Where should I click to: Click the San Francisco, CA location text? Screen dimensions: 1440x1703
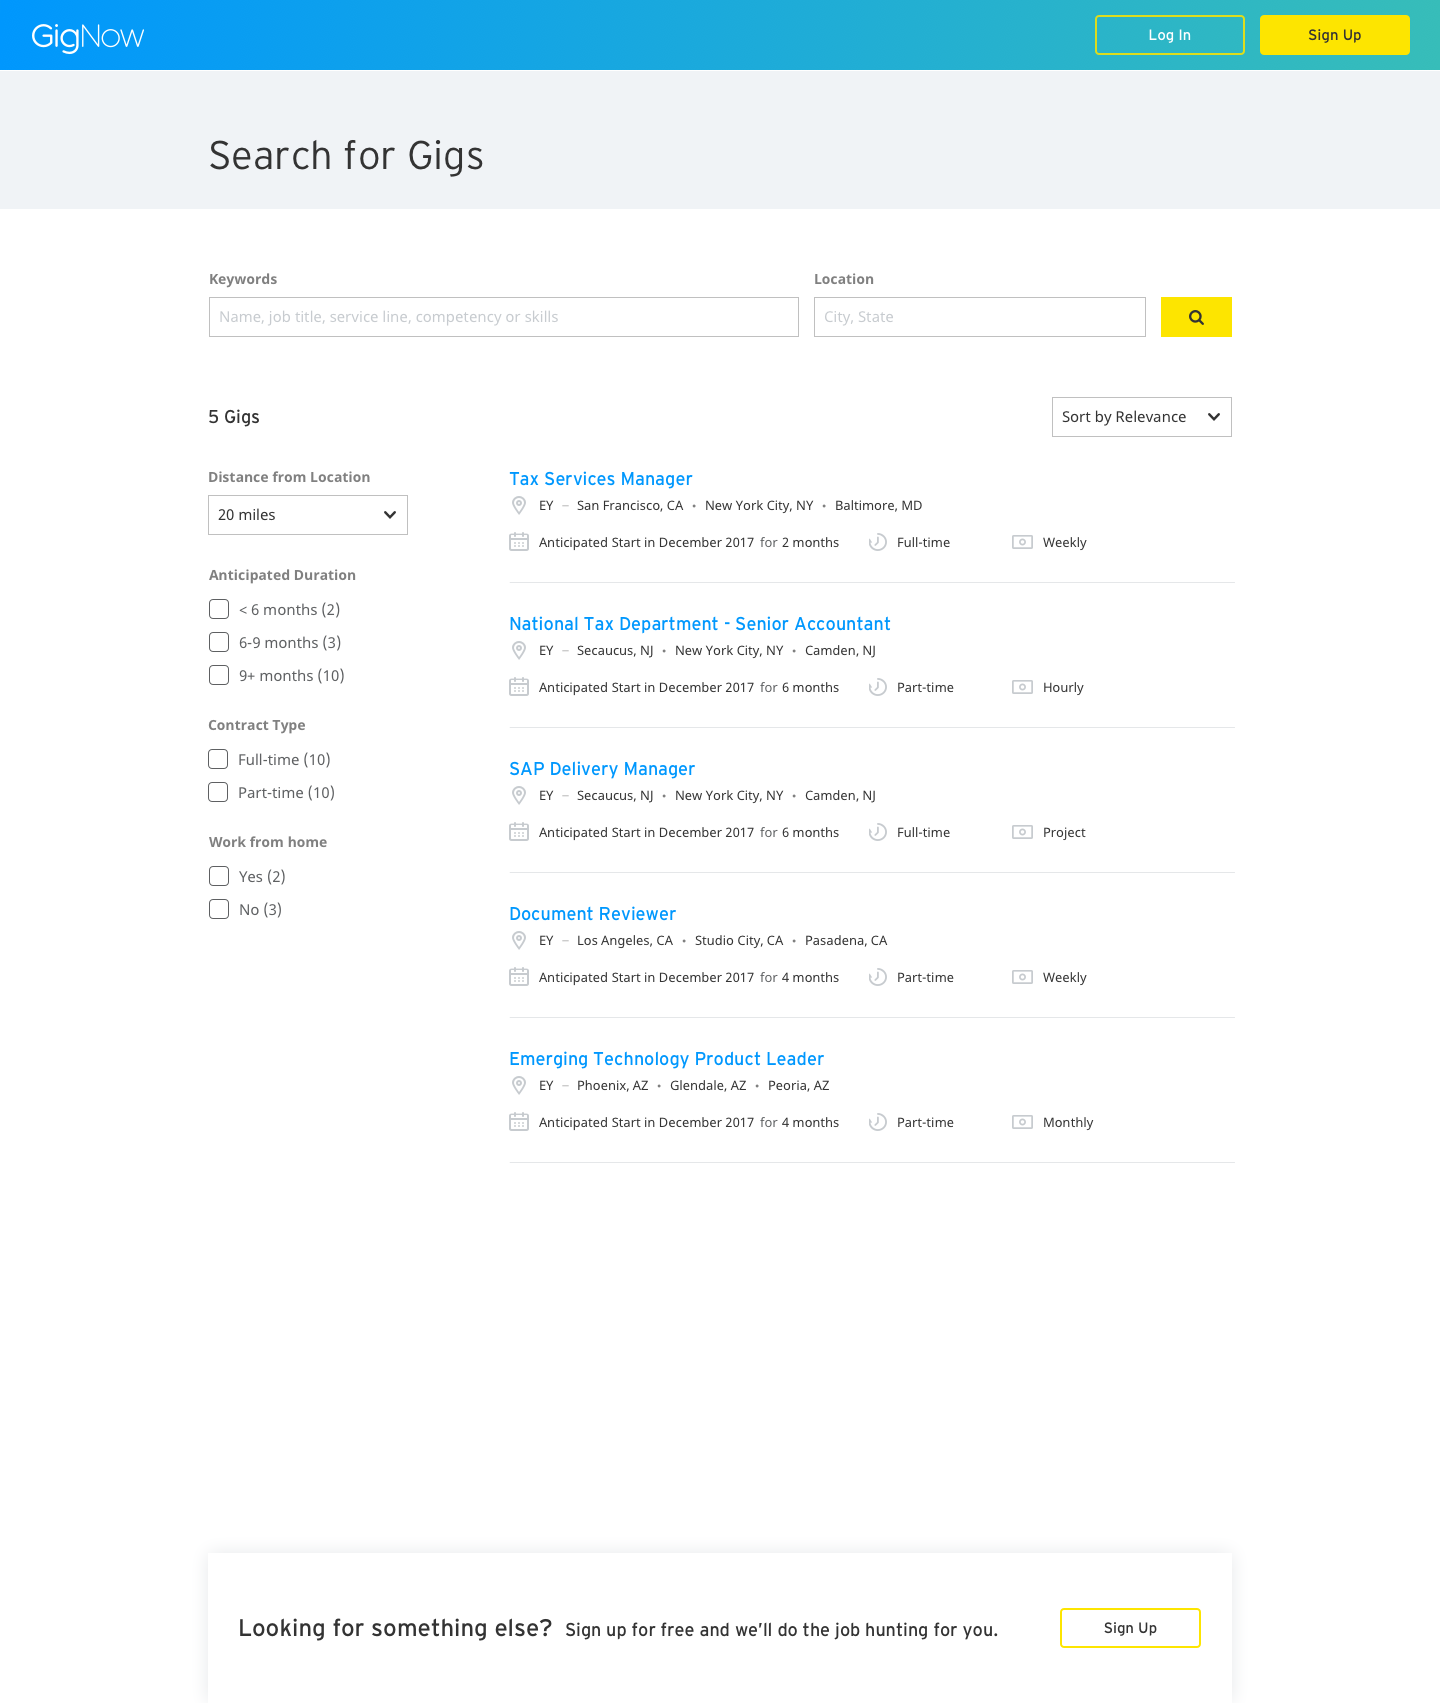point(630,505)
